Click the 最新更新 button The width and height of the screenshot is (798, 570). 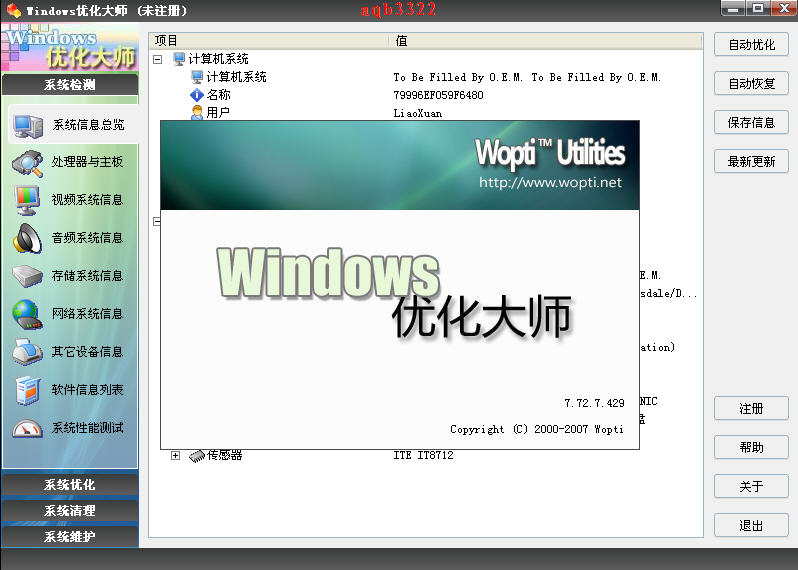click(x=751, y=162)
